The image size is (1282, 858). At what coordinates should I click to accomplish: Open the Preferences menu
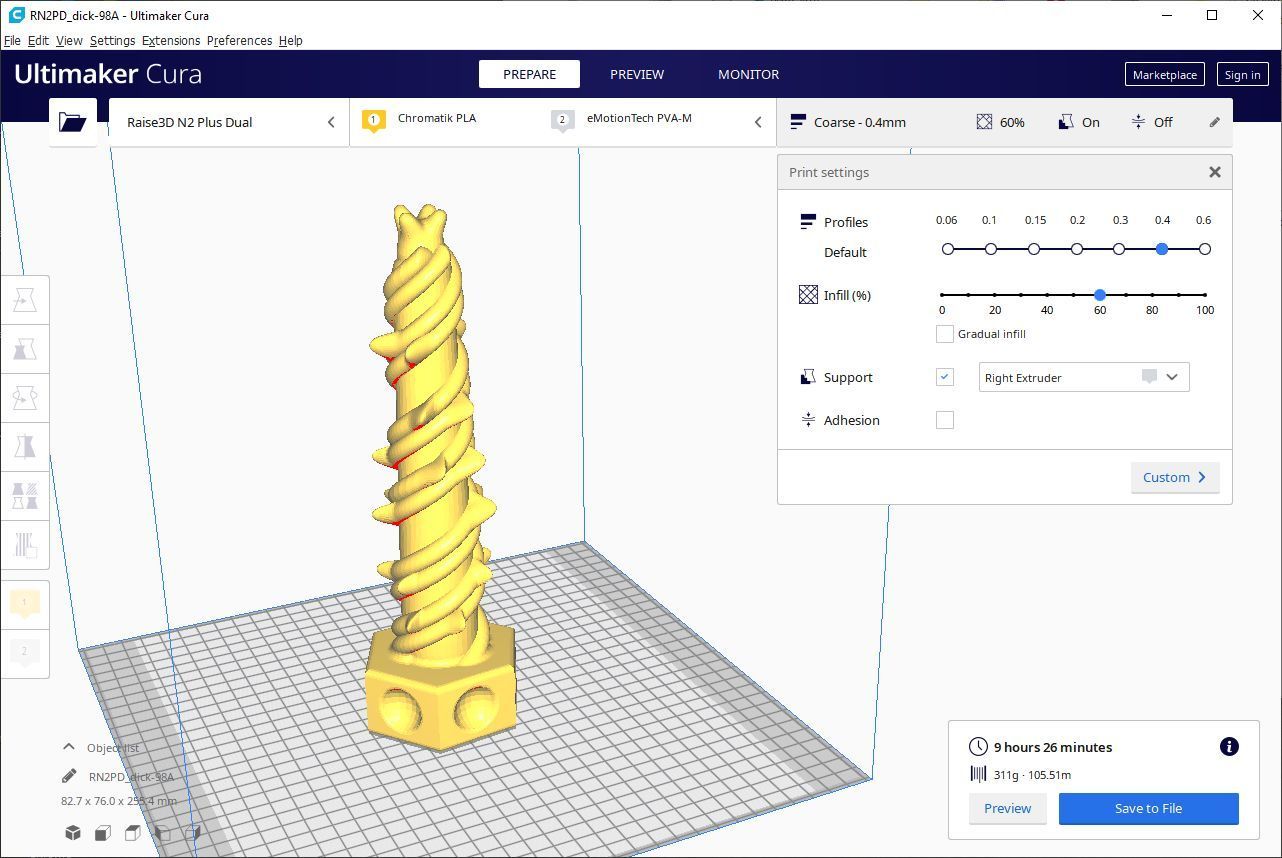(239, 41)
